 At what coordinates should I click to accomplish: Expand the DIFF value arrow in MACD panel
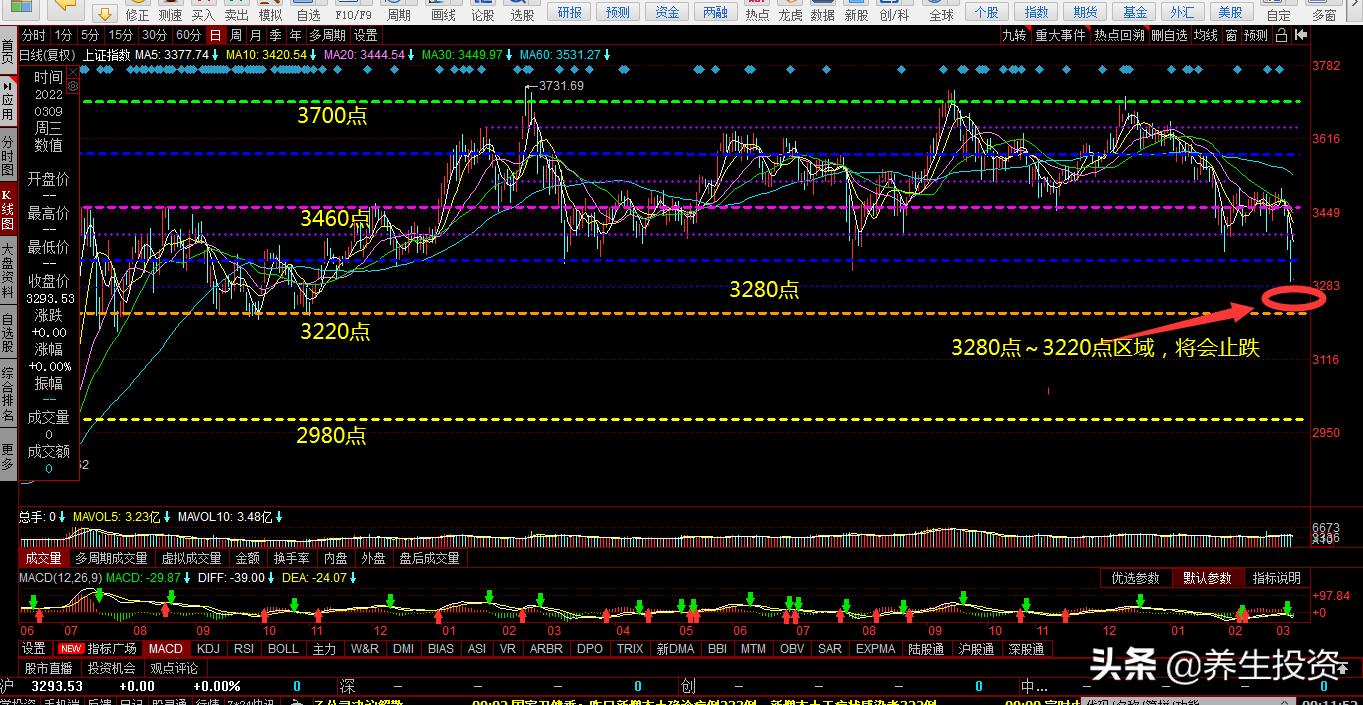click(272, 577)
